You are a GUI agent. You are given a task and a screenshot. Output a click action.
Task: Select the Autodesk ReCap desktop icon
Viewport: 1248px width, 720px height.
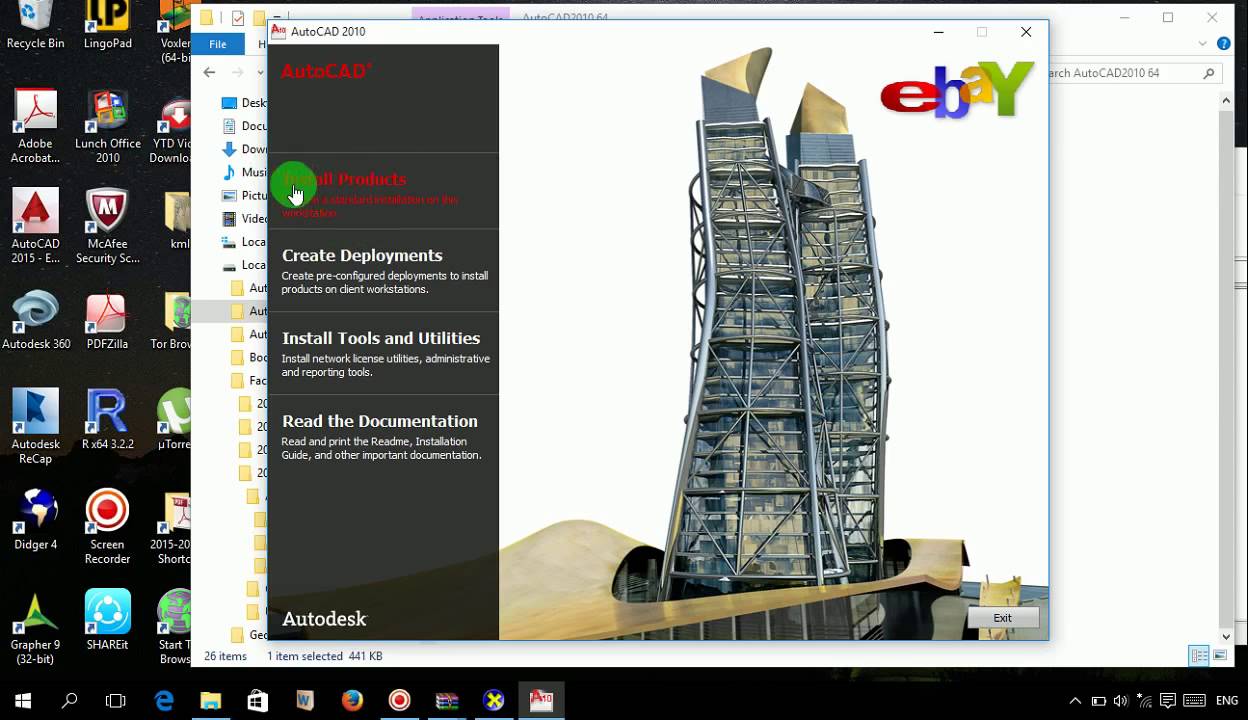(35, 426)
